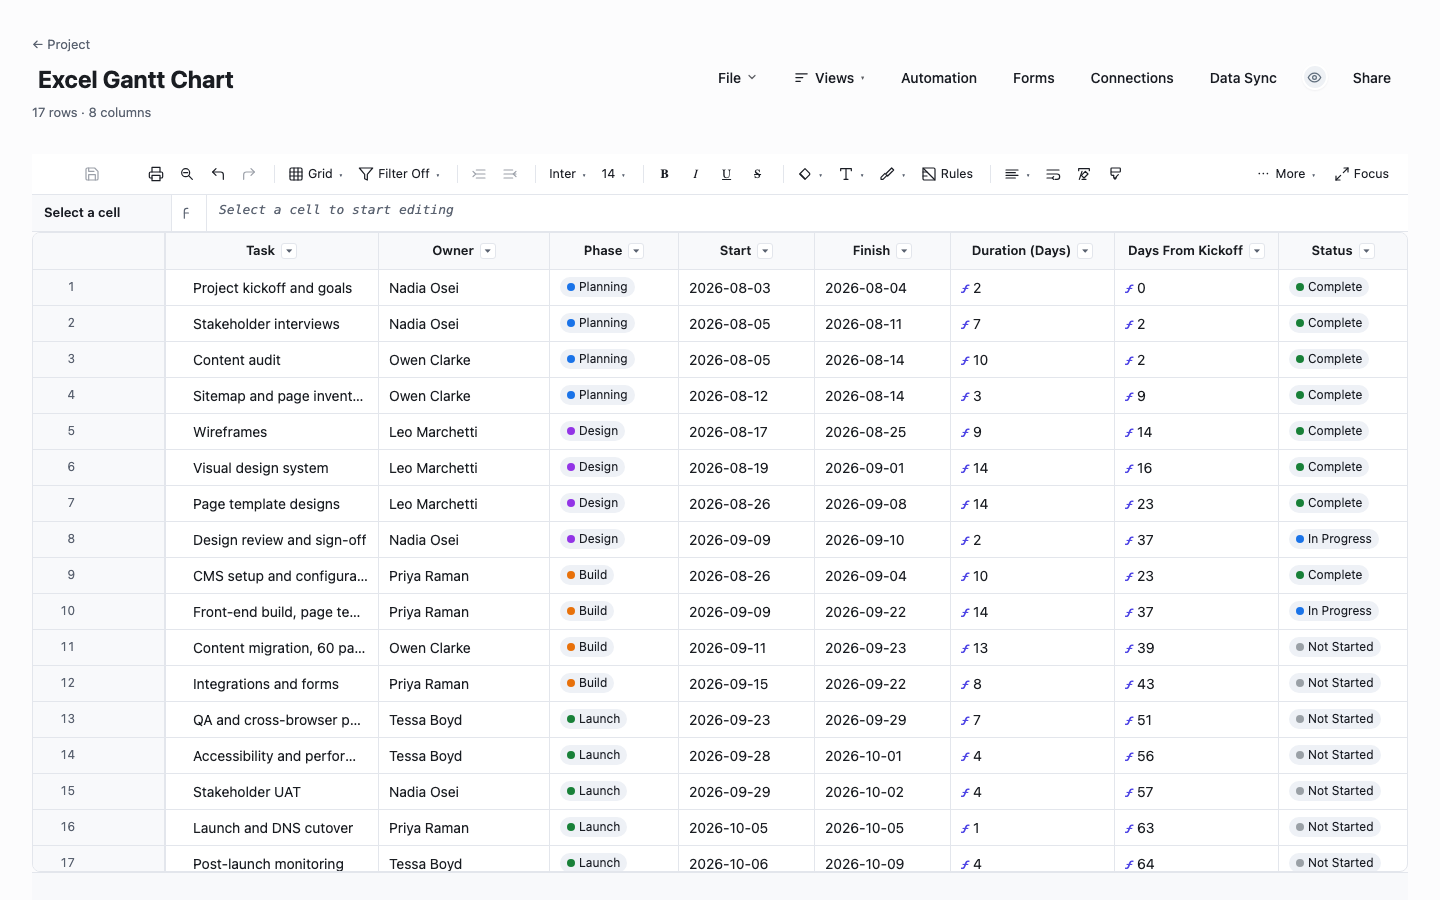Click the Excel Gantt Chart title

point(136,80)
